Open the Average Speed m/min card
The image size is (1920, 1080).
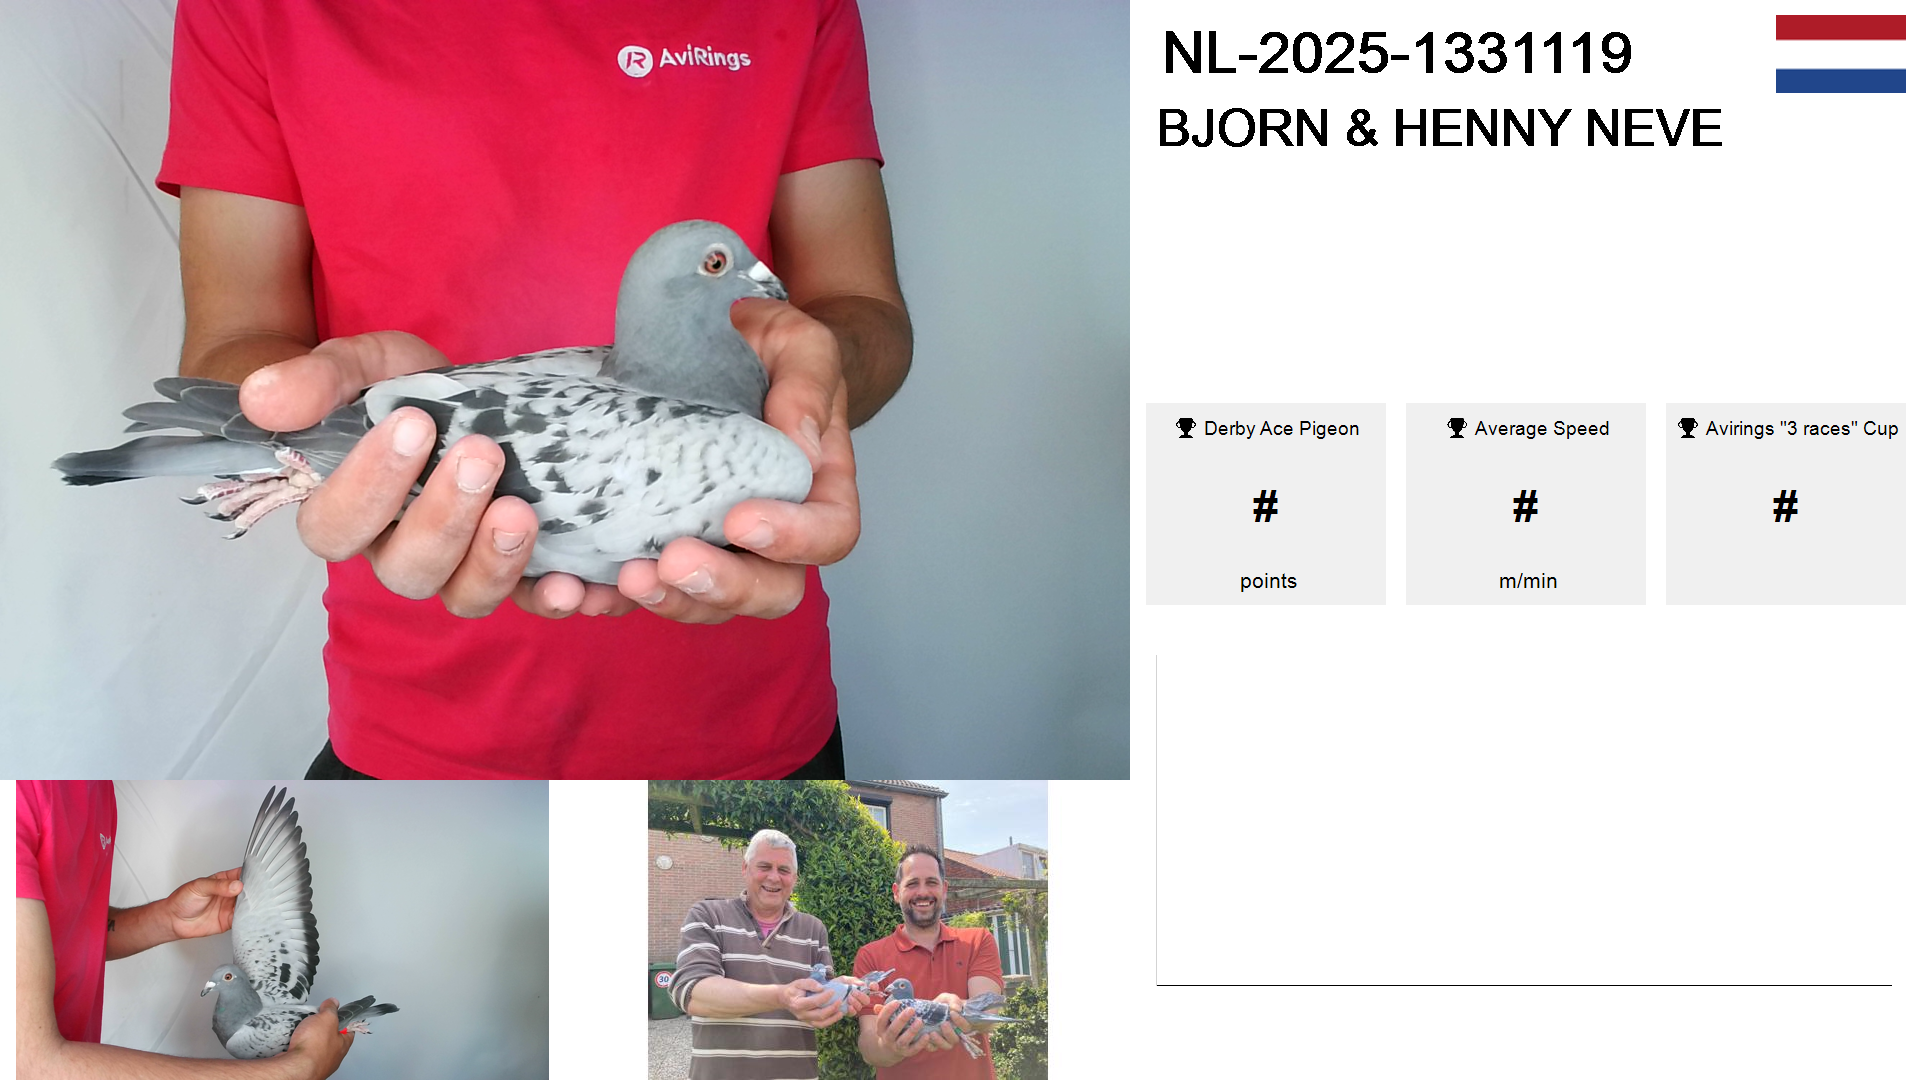click(x=1526, y=504)
